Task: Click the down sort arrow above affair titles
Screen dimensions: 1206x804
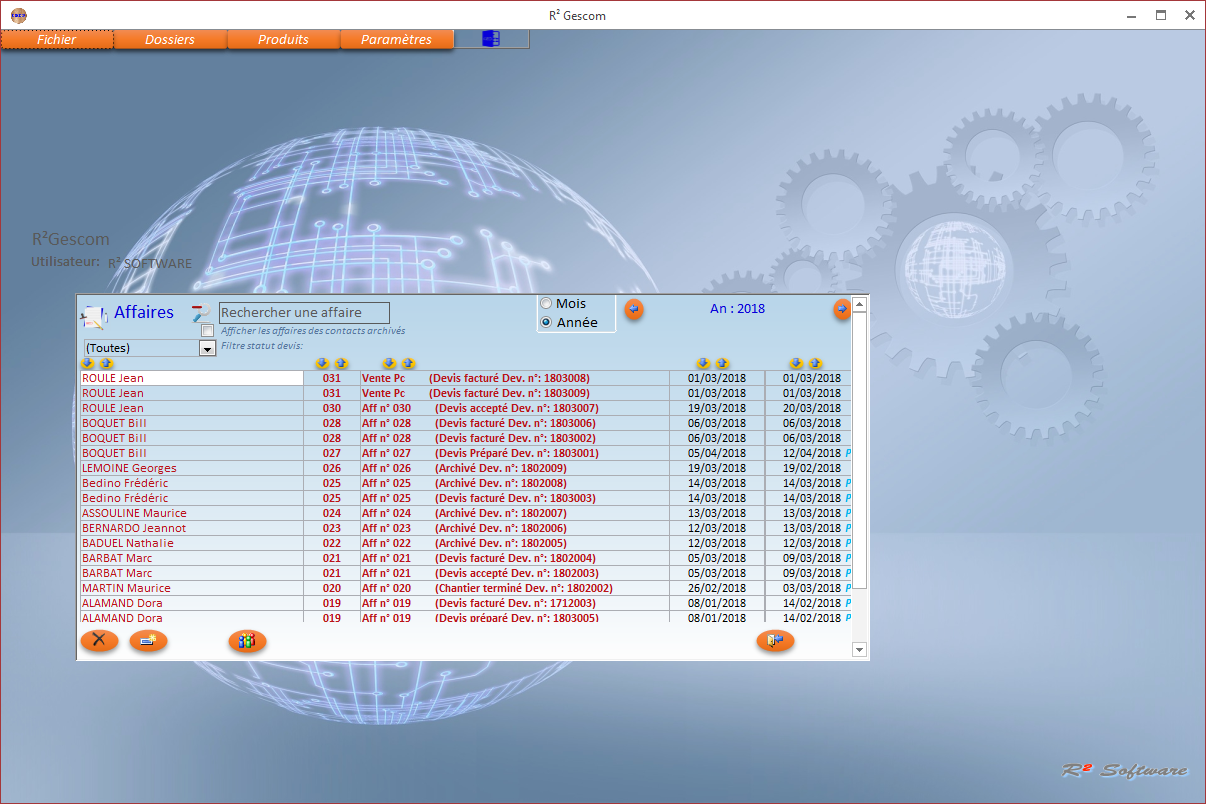Action: [x=389, y=363]
